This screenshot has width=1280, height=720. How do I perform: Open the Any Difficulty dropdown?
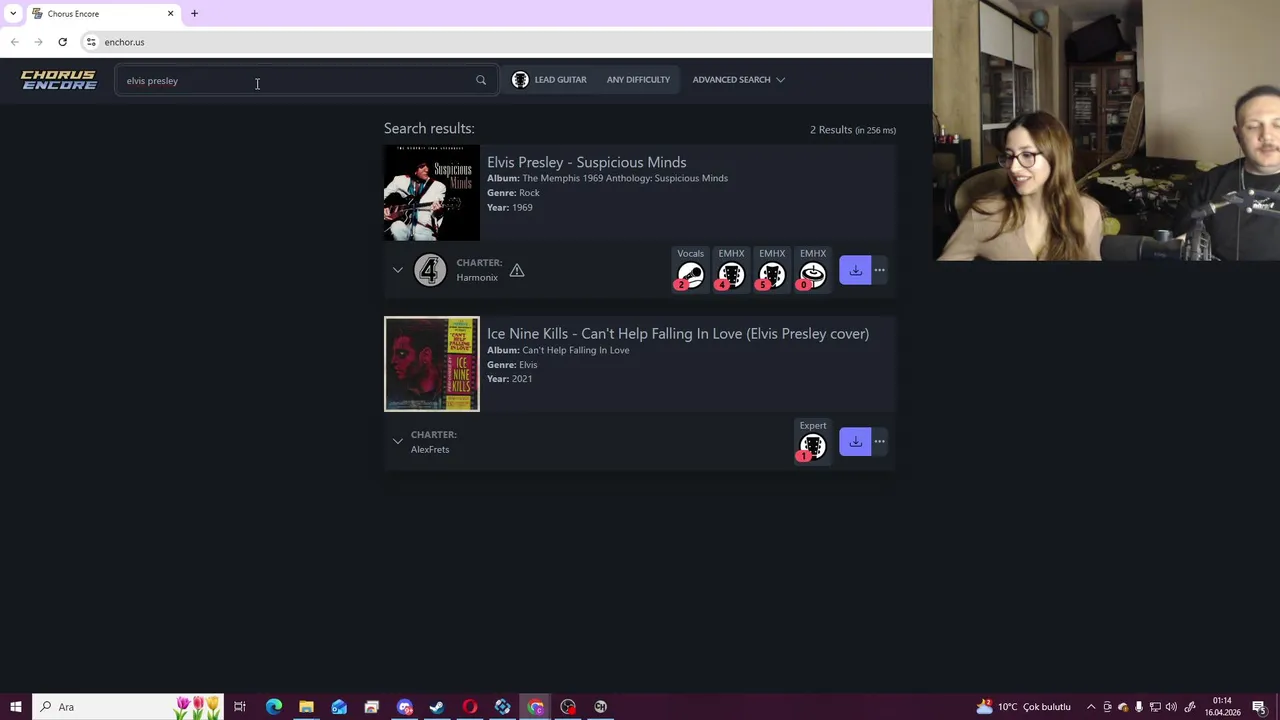[x=638, y=80]
